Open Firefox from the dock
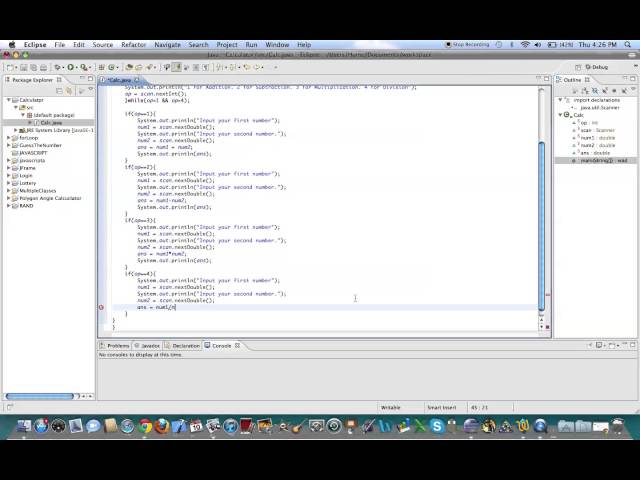The height and width of the screenshot is (480, 640). coord(162,426)
